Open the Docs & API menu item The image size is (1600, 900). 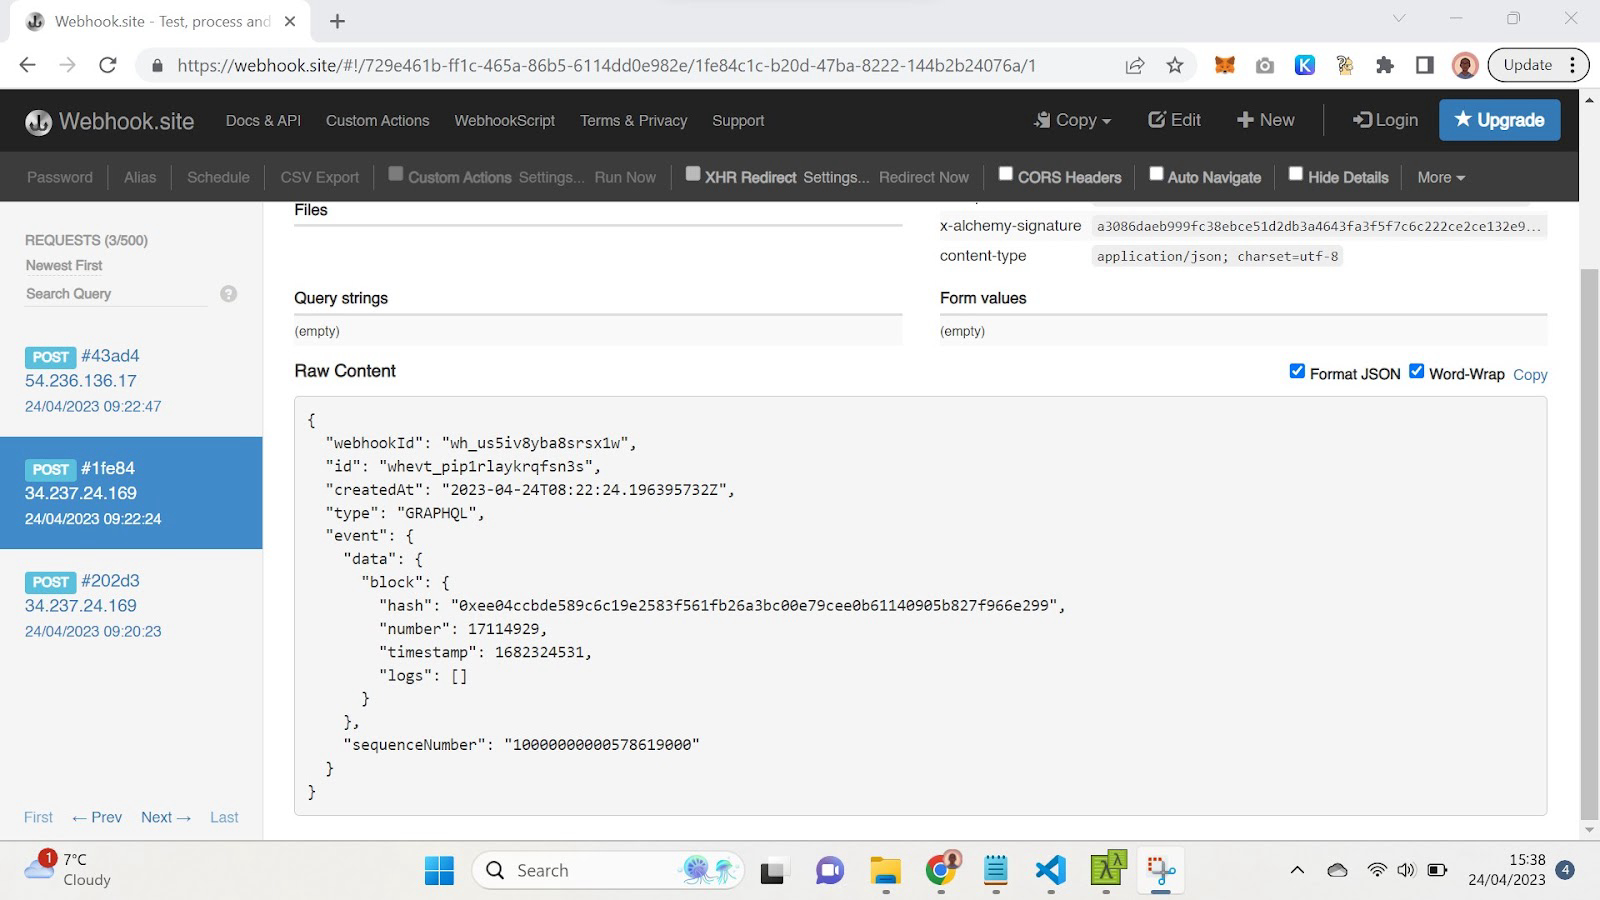coord(263,120)
